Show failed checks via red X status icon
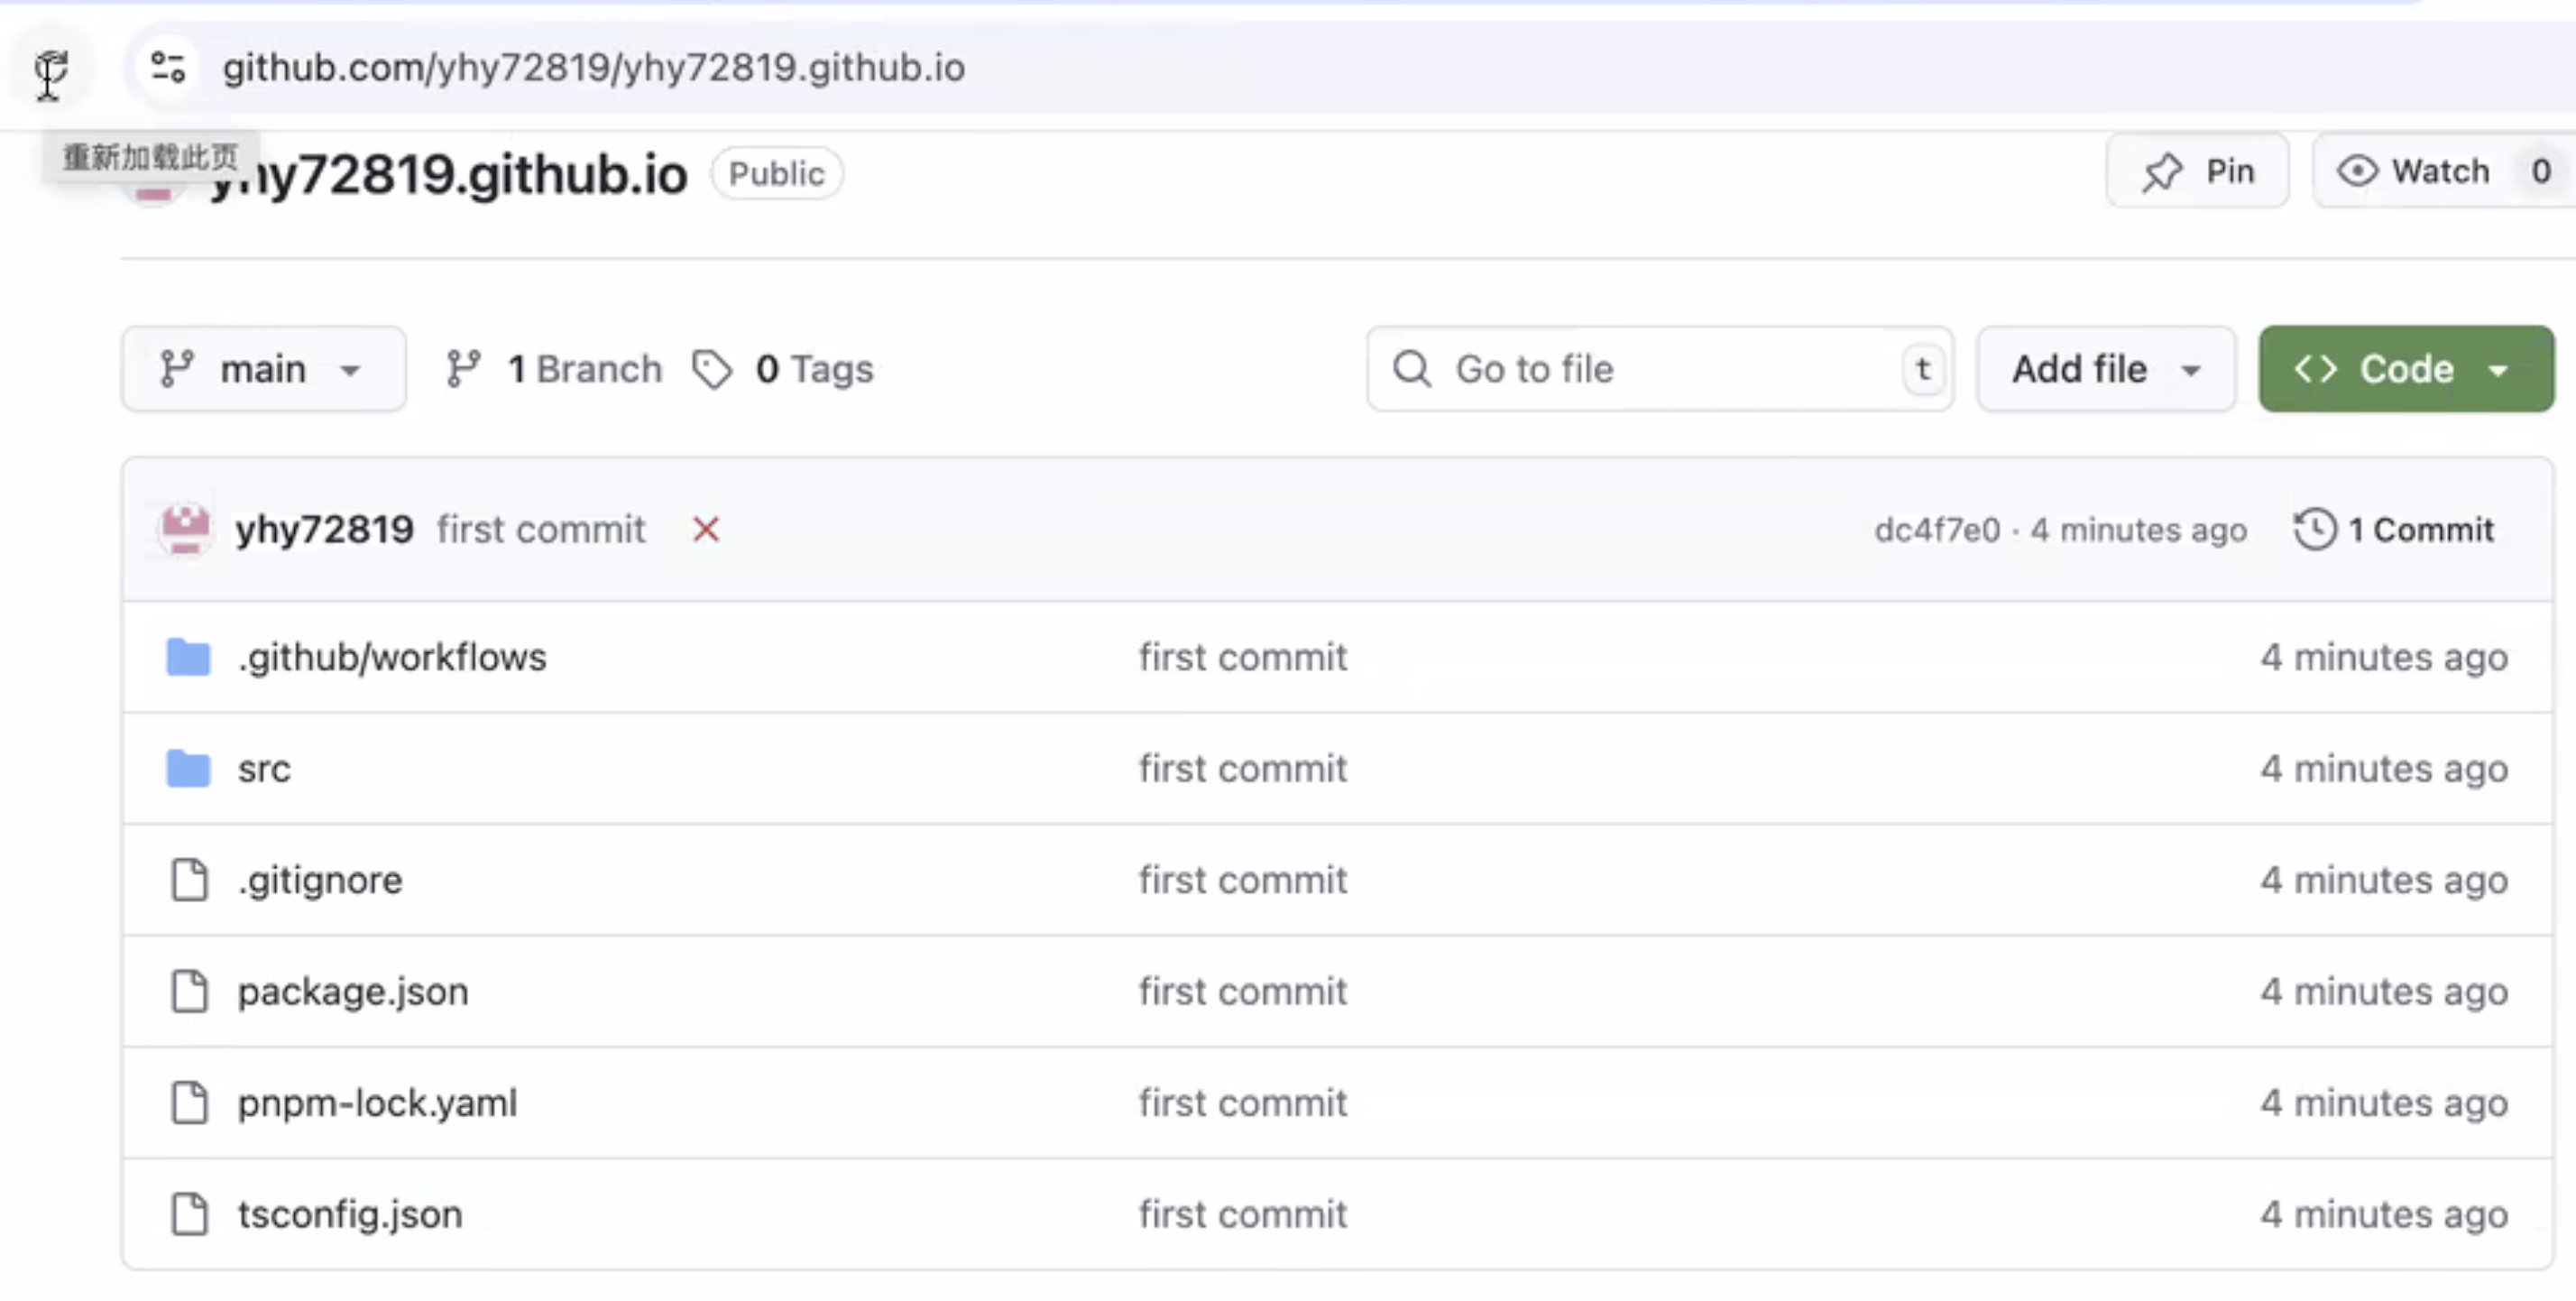 pos(706,529)
